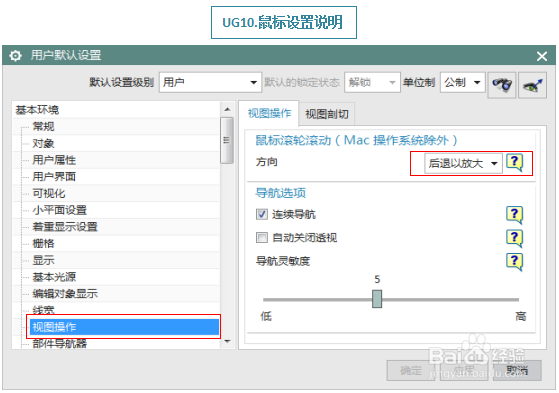
Task: Open the 方向 dropdown showing 后退以放大
Action: [x=463, y=163]
